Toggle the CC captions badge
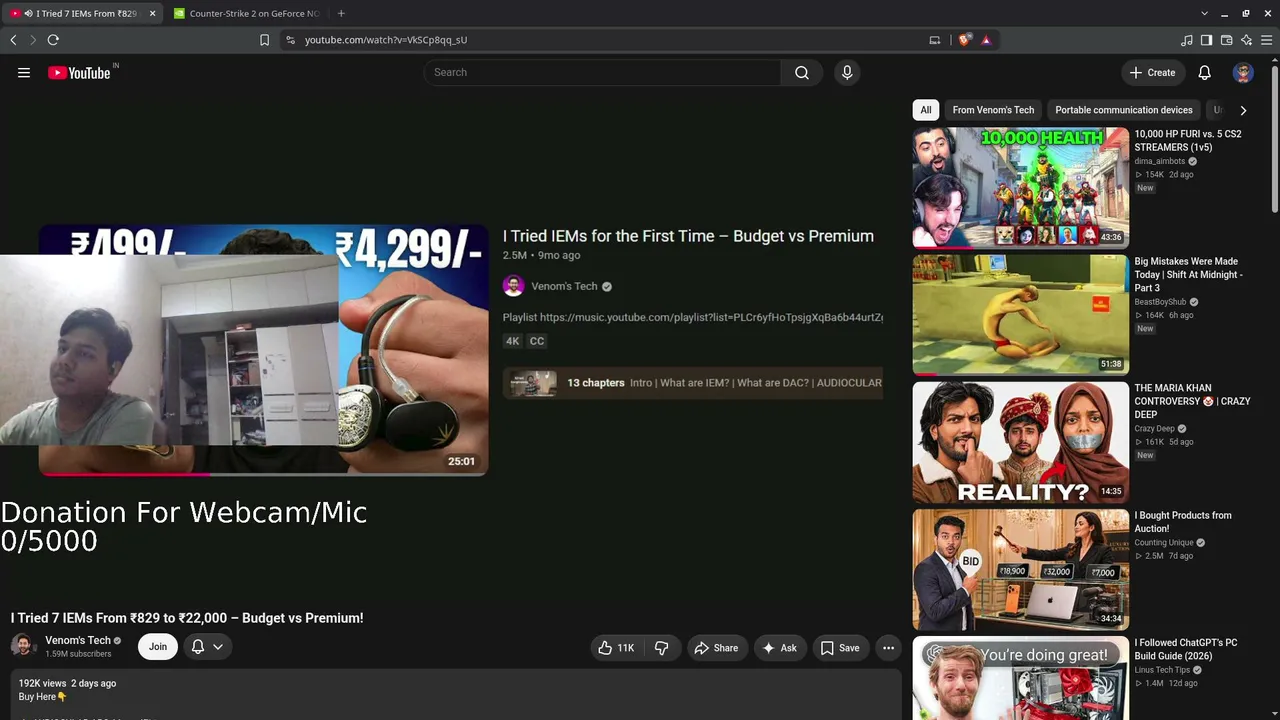 pos(537,341)
